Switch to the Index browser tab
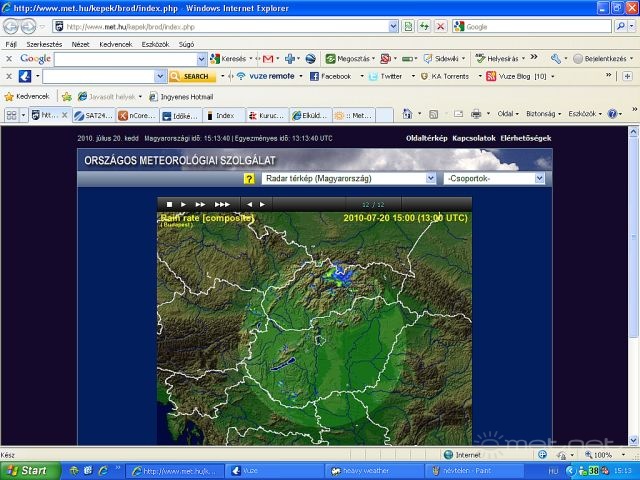Image resolution: width=640 pixels, height=480 pixels. (224, 115)
